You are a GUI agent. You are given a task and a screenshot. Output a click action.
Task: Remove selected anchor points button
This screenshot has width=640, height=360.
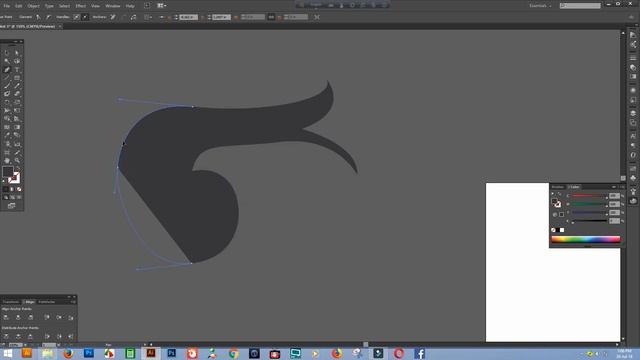tap(113, 17)
